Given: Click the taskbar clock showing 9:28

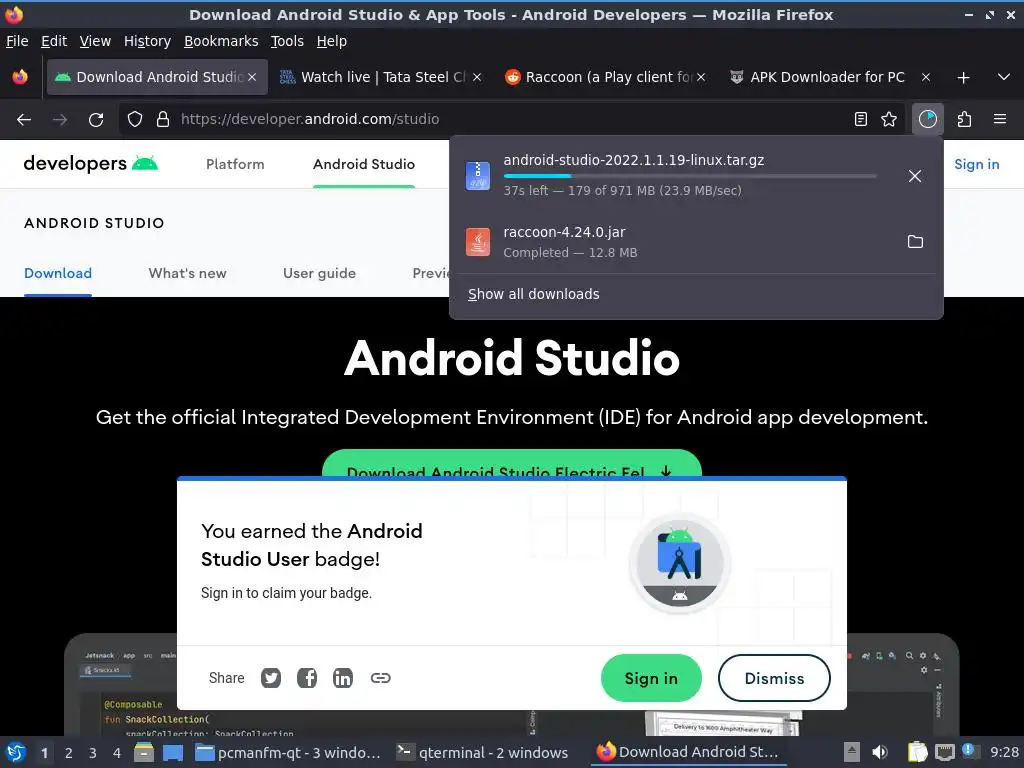Looking at the screenshot, I should 1004,752.
